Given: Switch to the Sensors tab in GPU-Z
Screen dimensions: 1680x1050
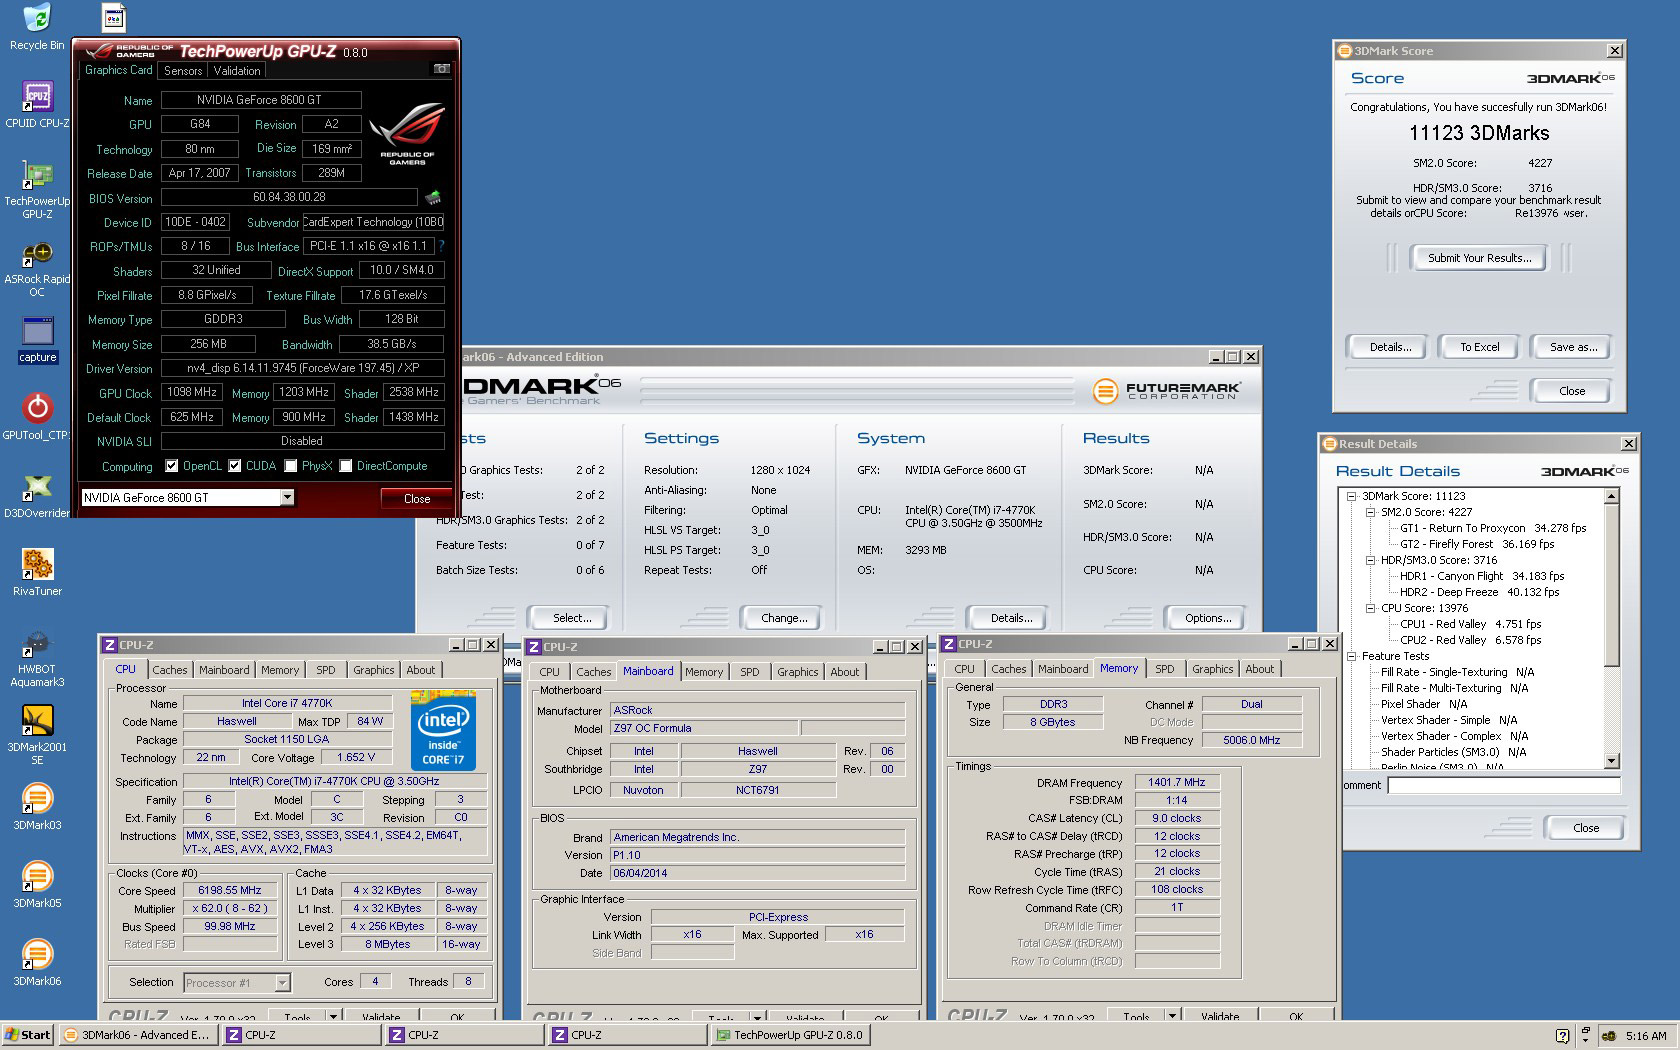Looking at the screenshot, I should [x=183, y=71].
